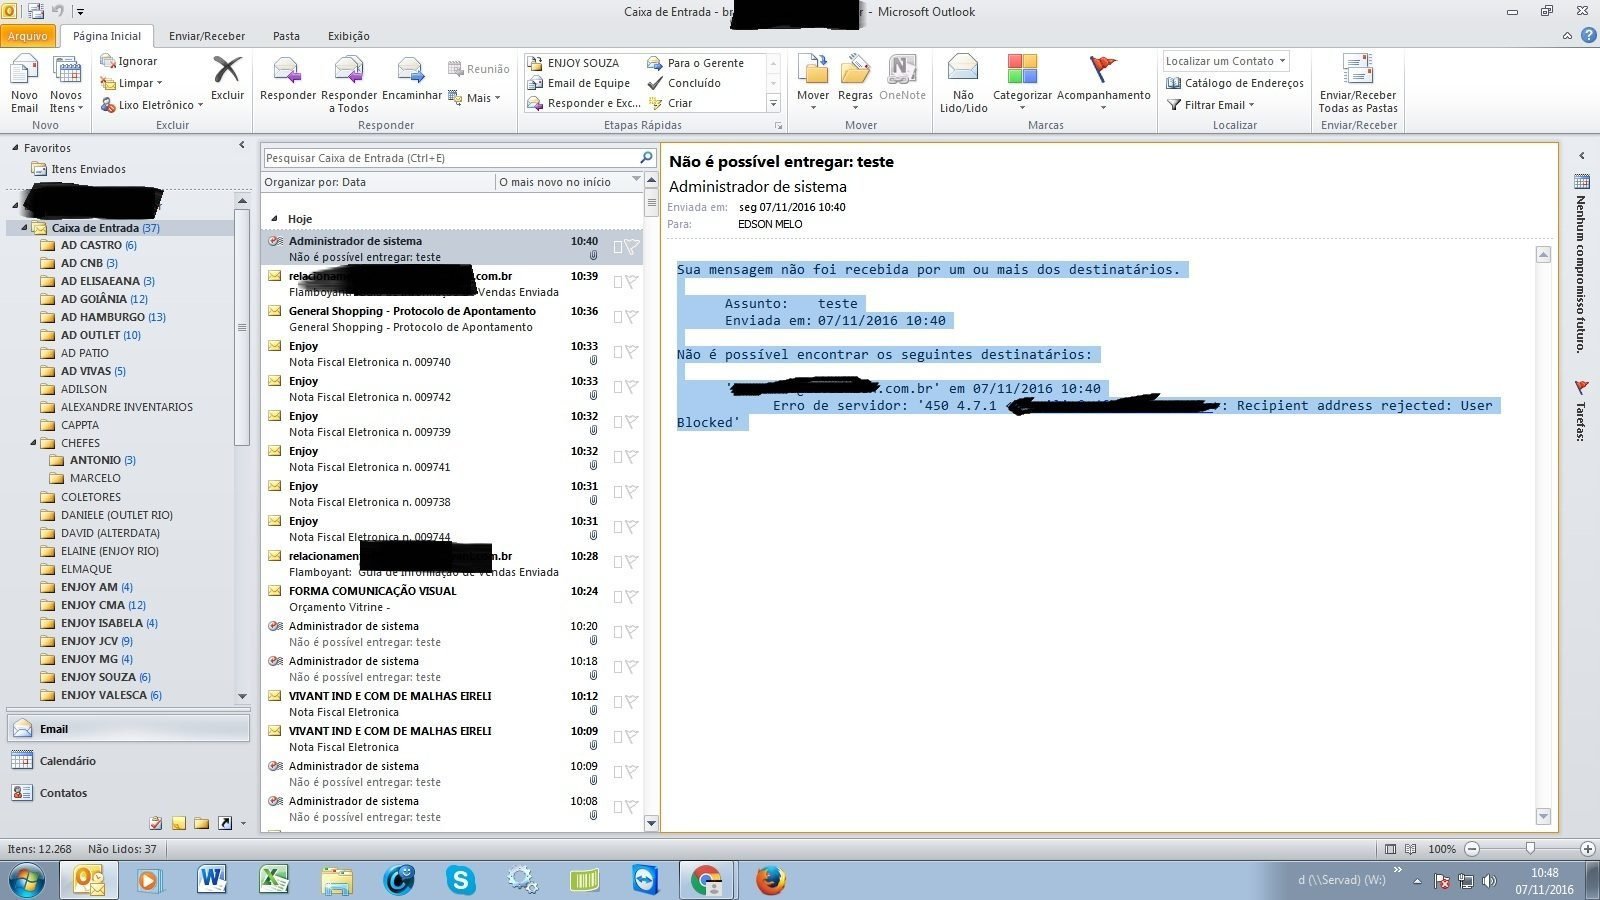Open the Mover folder menu
1600x900 pixels.
click(x=813, y=83)
